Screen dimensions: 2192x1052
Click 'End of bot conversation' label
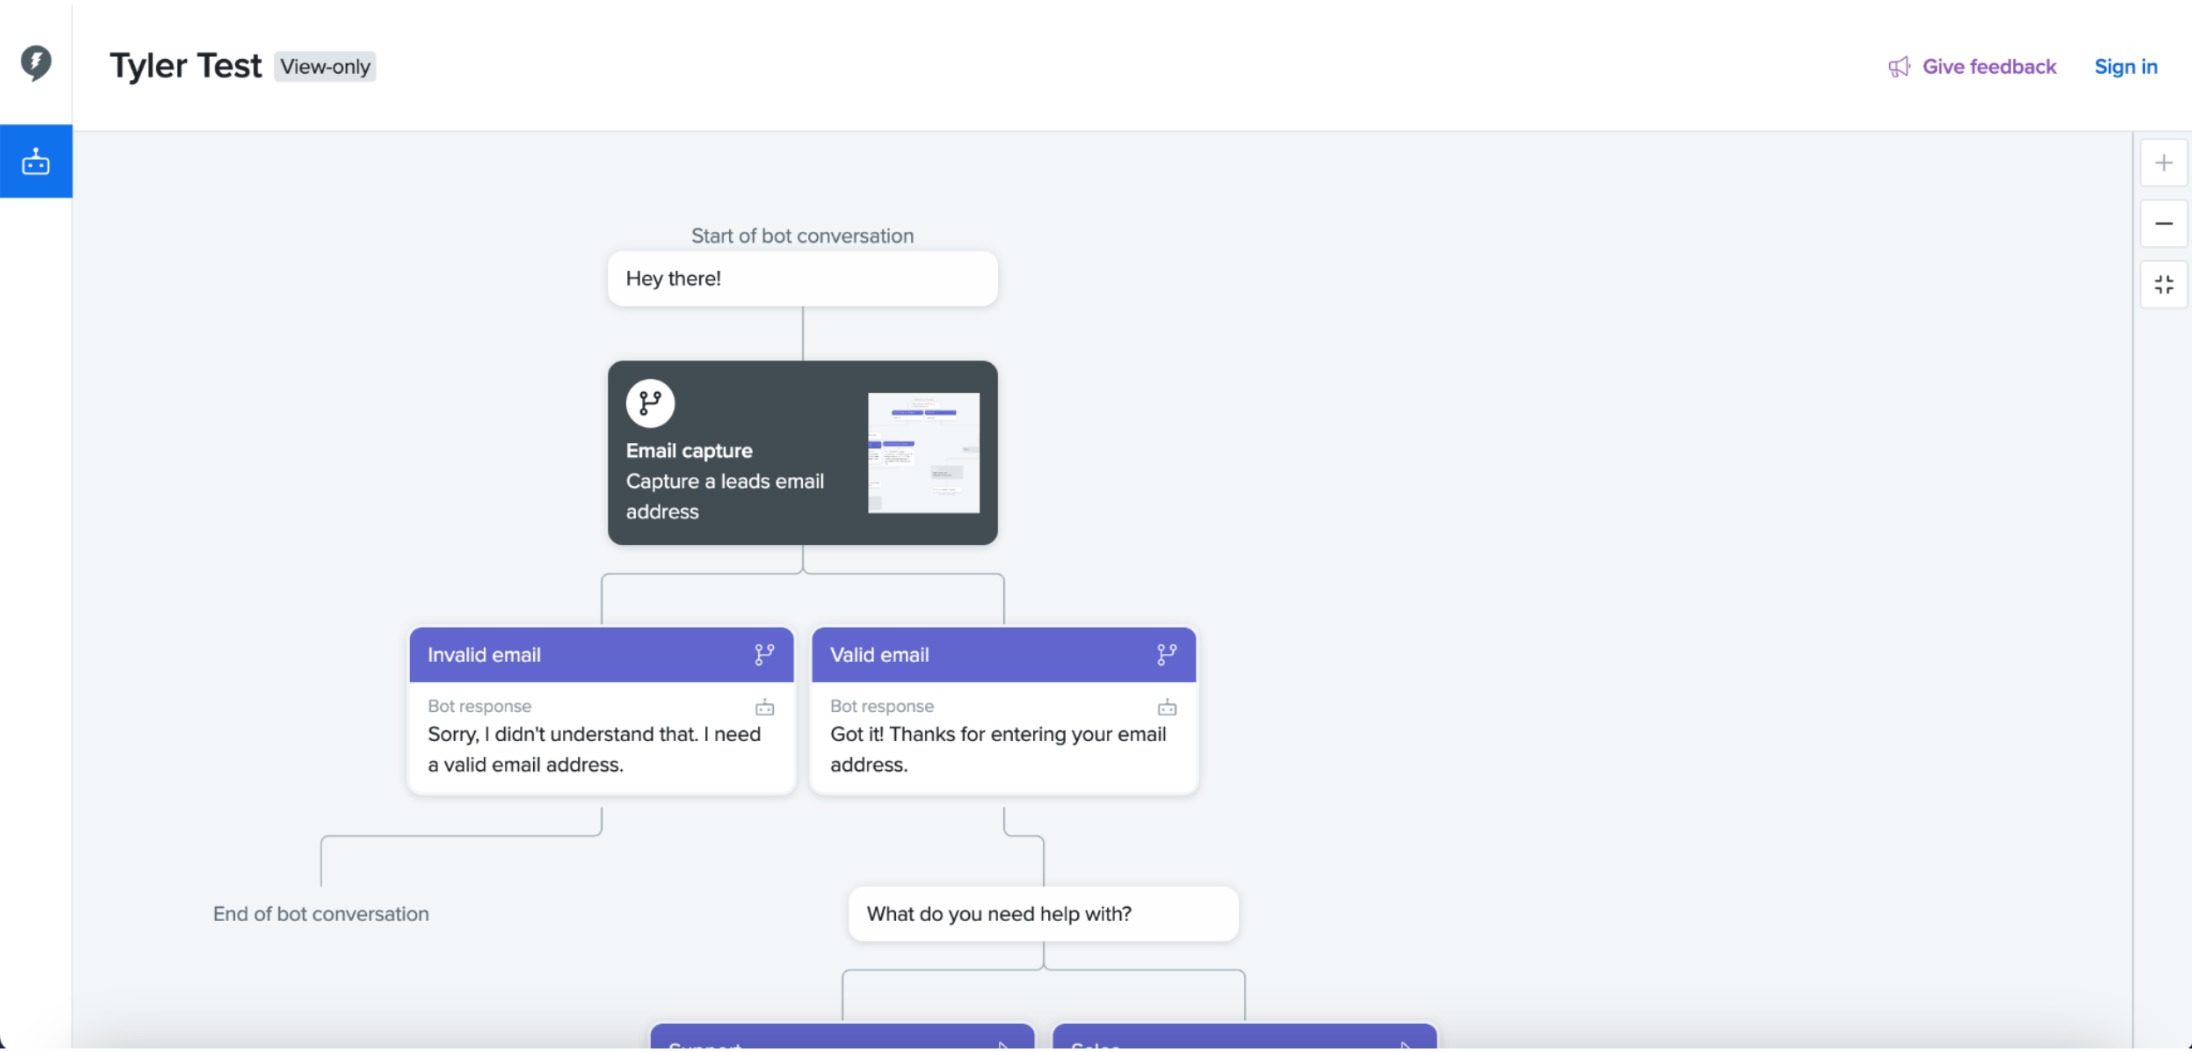321,914
